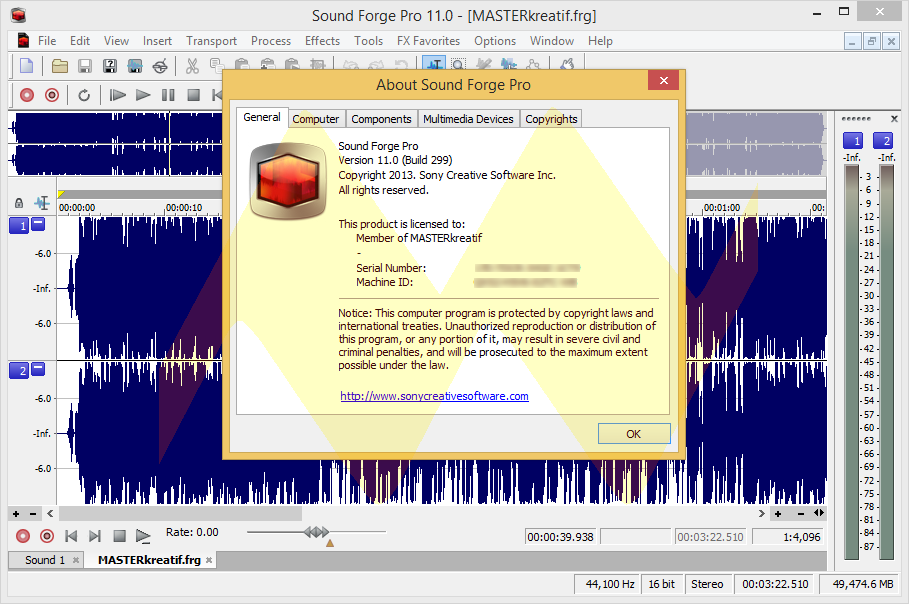Click the Paste clipboard icon
Image resolution: width=909 pixels, height=604 pixels.
click(242, 64)
